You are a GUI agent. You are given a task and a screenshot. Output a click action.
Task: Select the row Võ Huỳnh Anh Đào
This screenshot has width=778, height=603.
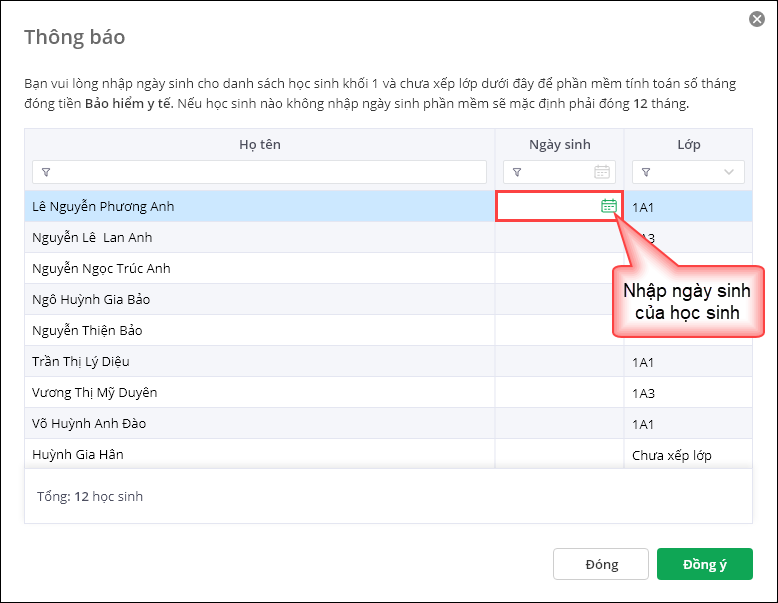click(260, 423)
